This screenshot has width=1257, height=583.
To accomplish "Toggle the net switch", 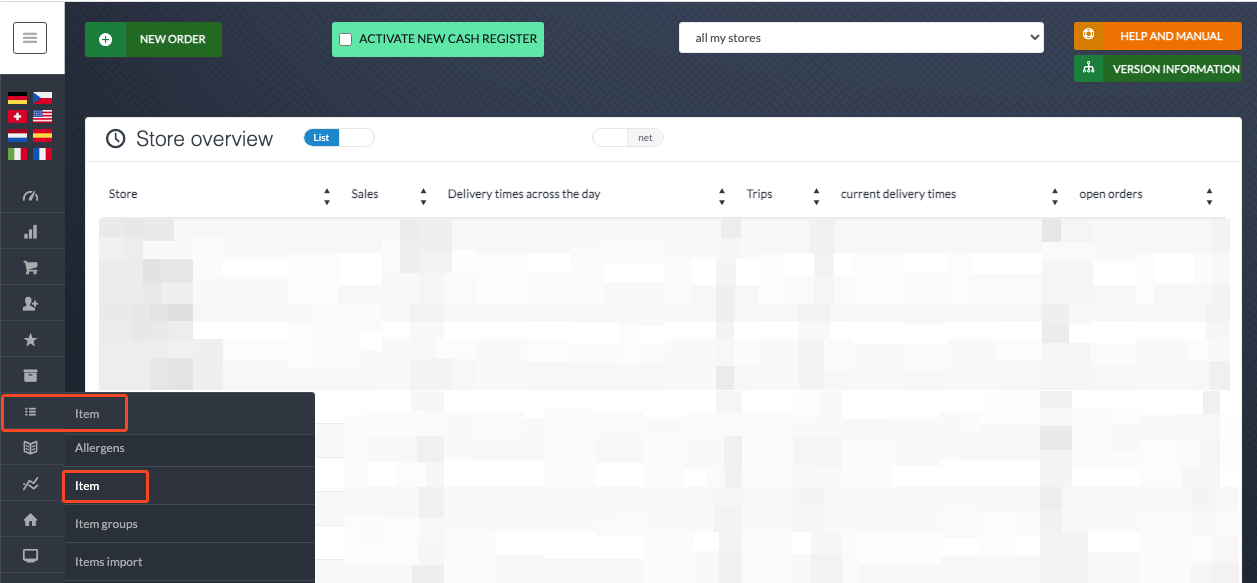I will 628,138.
